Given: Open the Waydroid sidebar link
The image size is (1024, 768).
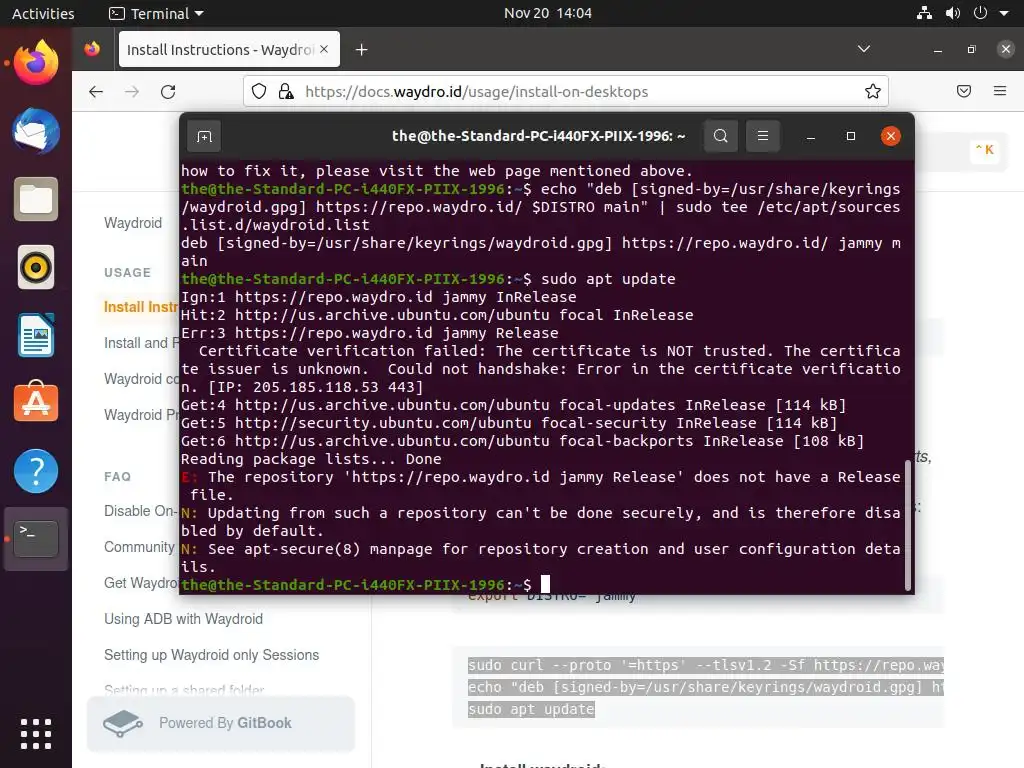Looking at the screenshot, I should [133, 223].
